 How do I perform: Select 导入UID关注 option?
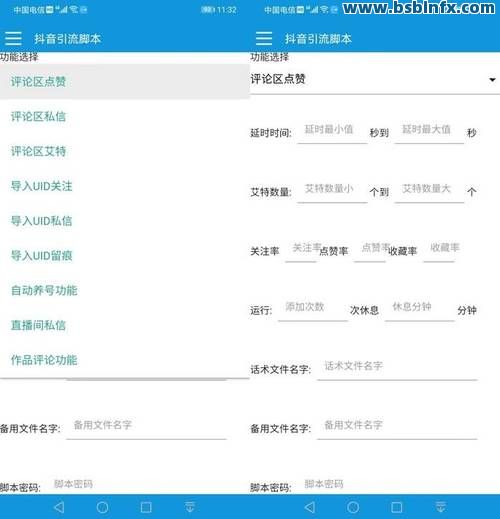(125, 186)
